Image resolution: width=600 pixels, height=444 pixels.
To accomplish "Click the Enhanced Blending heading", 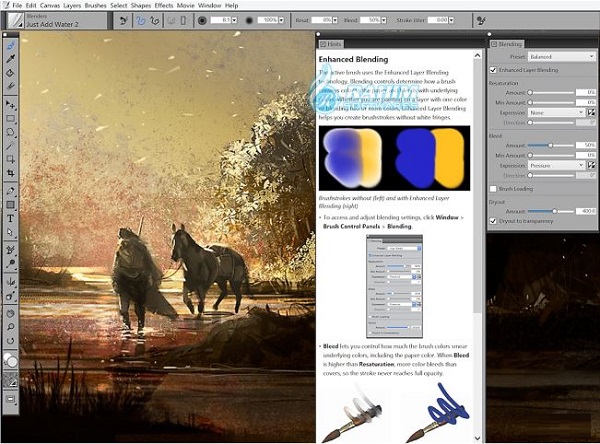I will pyautogui.click(x=353, y=59).
